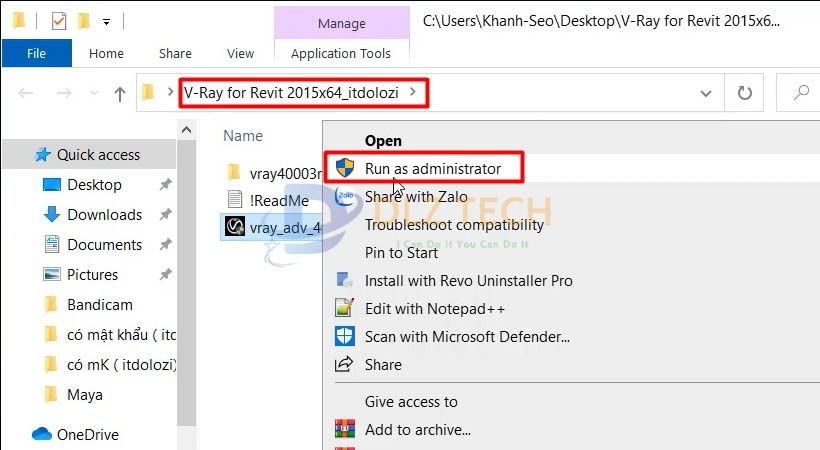Click the pin icon next to Pictures

pyautogui.click(x=166, y=274)
